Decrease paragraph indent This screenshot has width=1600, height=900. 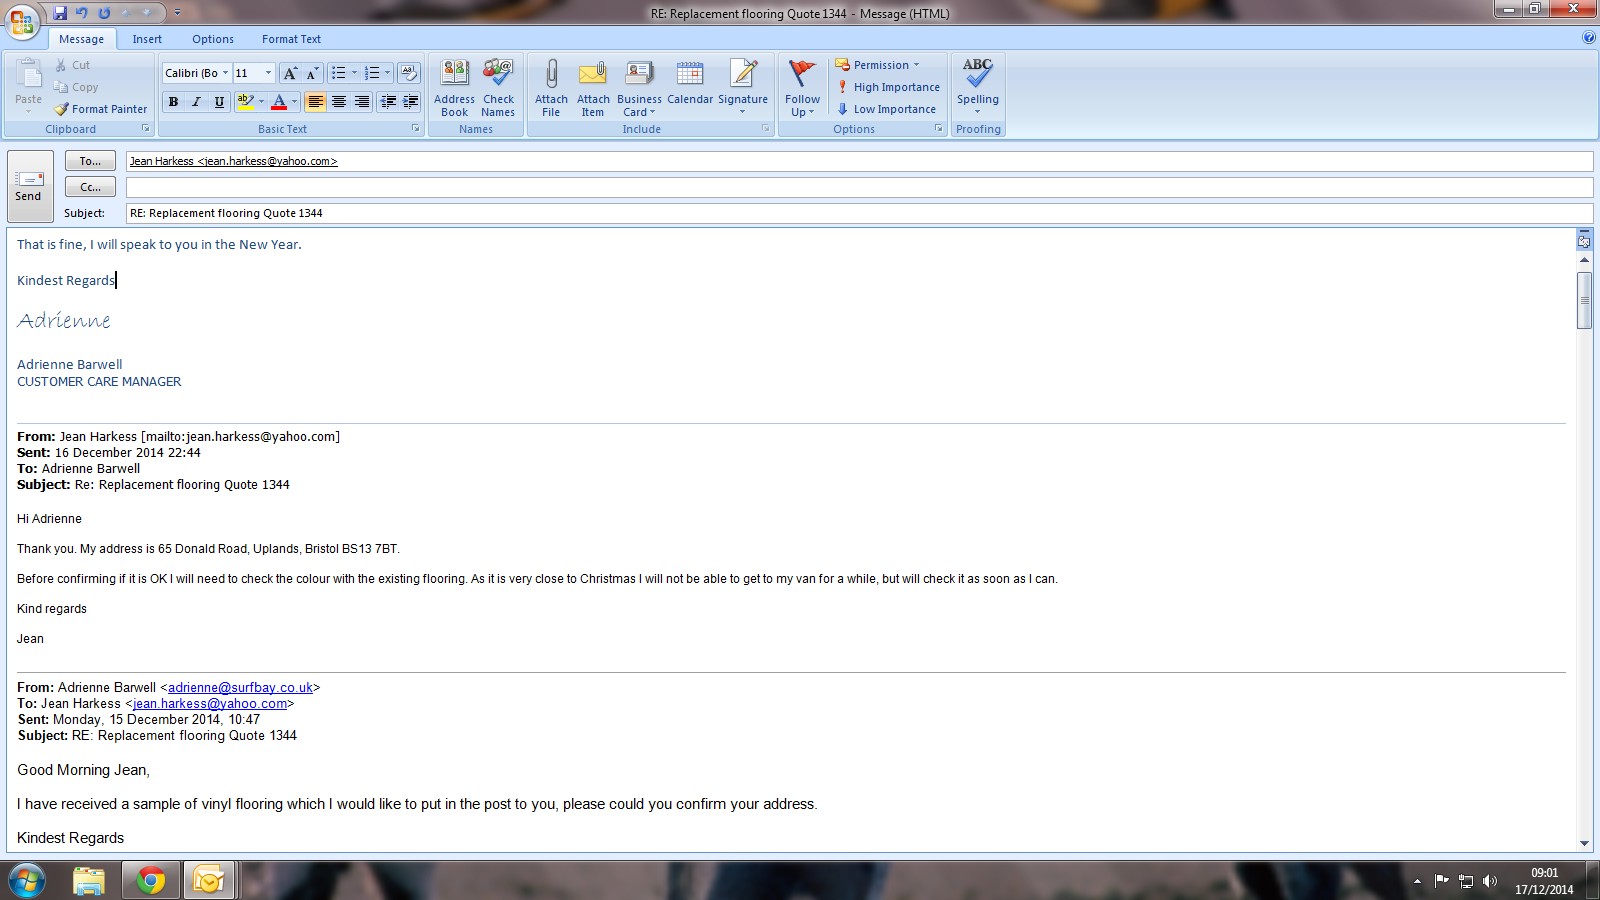point(388,102)
